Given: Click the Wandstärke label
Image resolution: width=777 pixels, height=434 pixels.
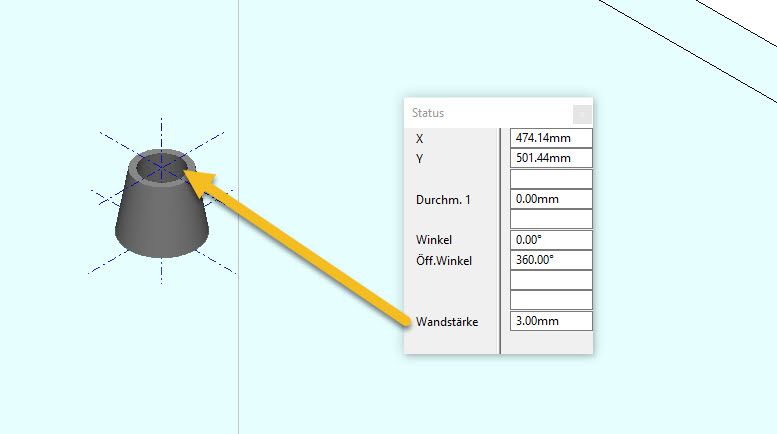Looking at the screenshot, I should [447, 322].
